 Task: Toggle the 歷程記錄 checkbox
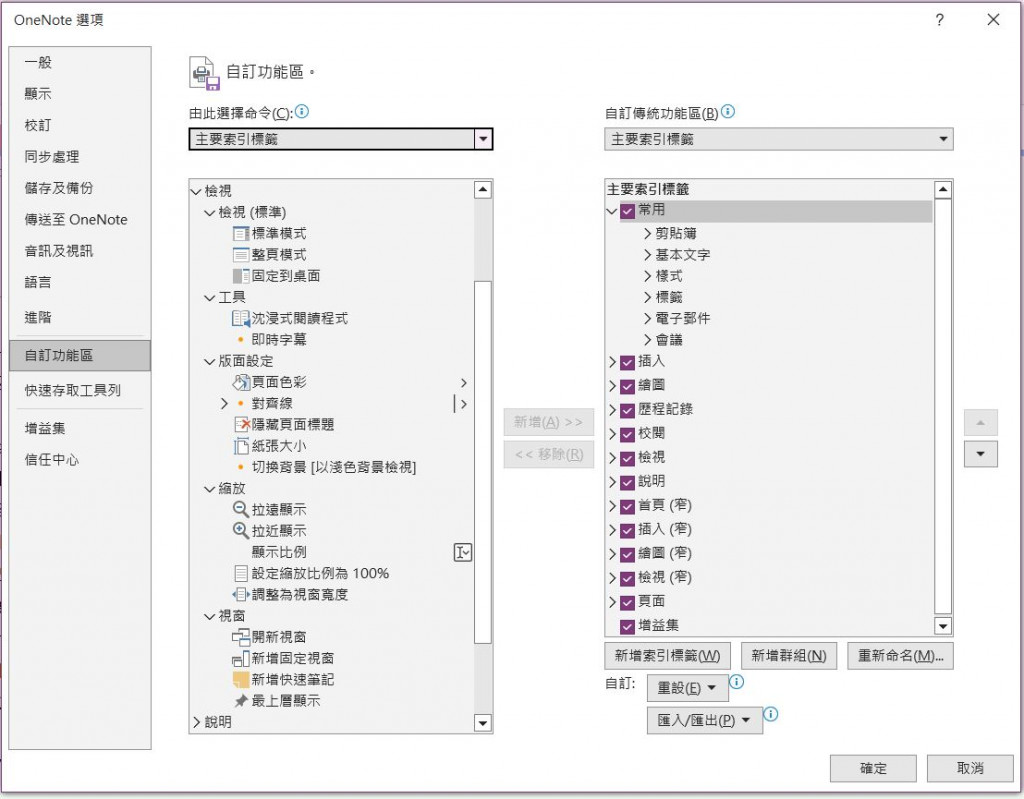[627, 411]
